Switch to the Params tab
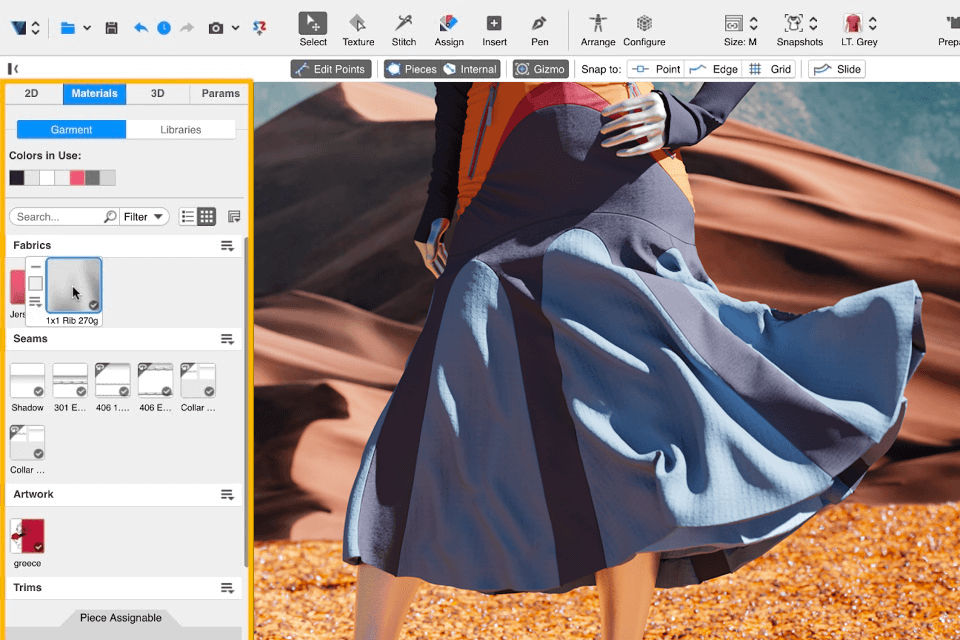Screen dimensions: 960x640 tap(220, 93)
